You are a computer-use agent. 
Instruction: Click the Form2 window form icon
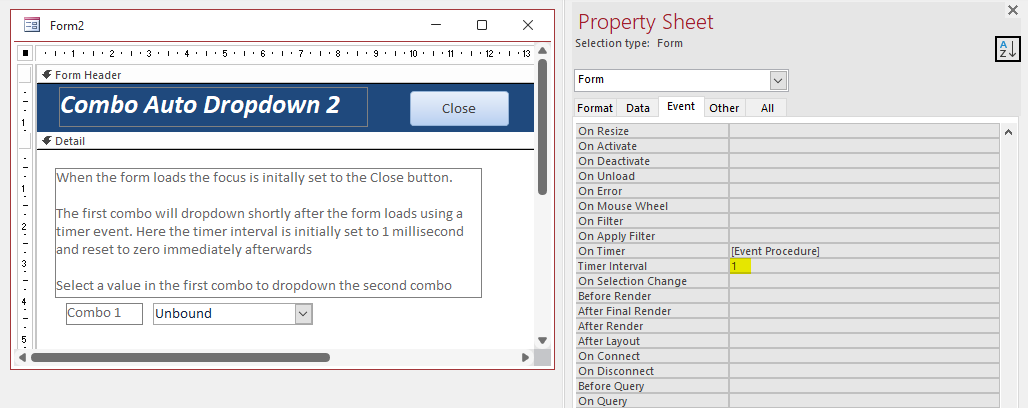[31, 26]
